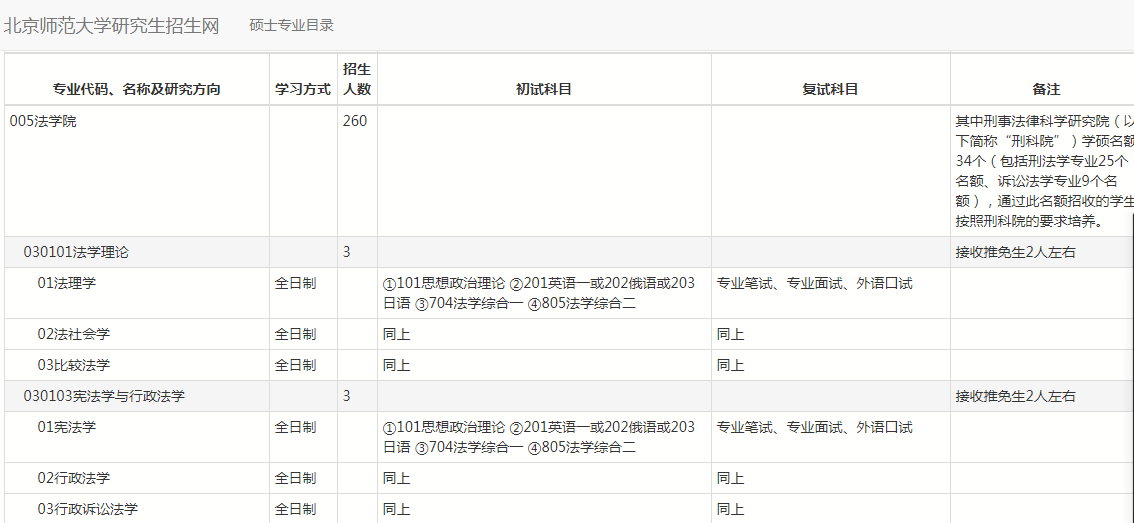The image size is (1134, 523).
Task: Click the 260 enrollment count for 法学院
Action: click(x=355, y=121)
